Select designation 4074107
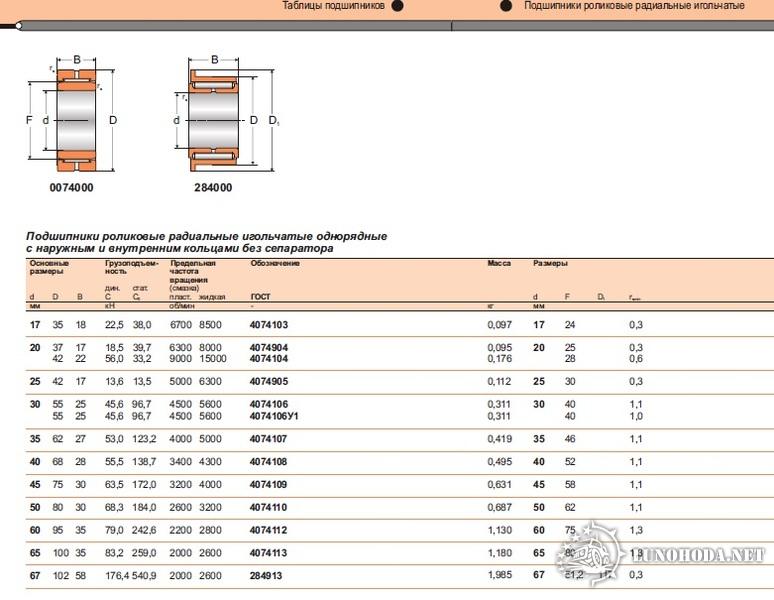The height and width of the screenshot is (600, 774). (x=269, y=439)
